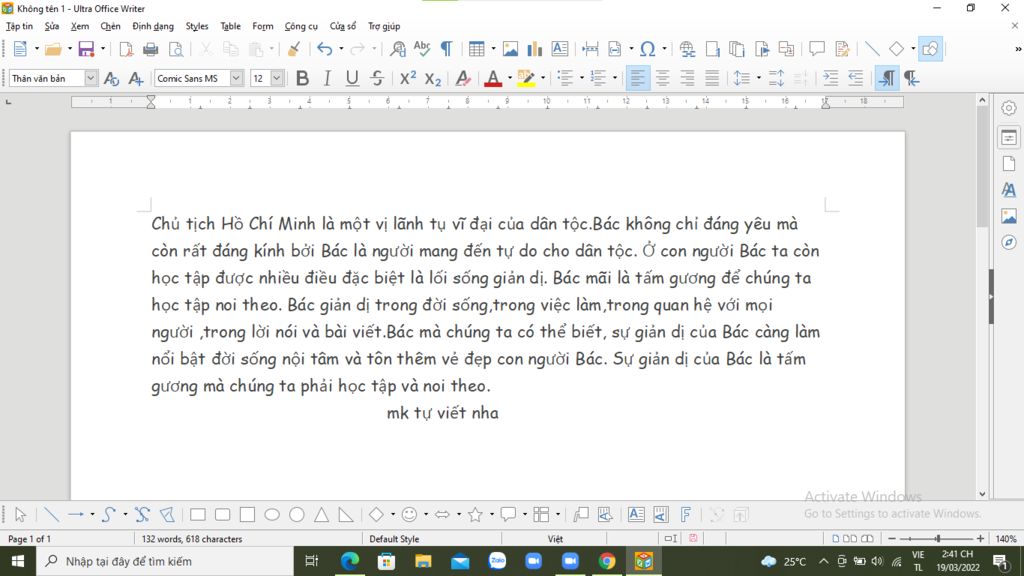Image resolution: width=1024 pixels, height=576 pixels.
Task: Toggle formatting marks pilcrow
Action: [447, 49]
